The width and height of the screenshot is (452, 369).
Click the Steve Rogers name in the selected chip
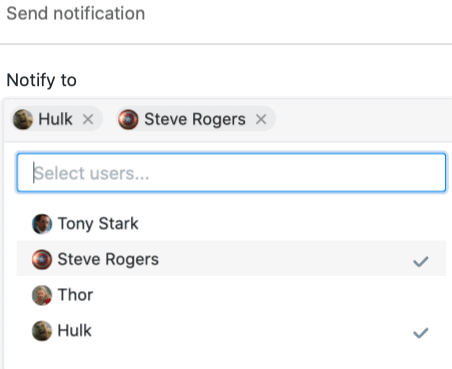195,119
